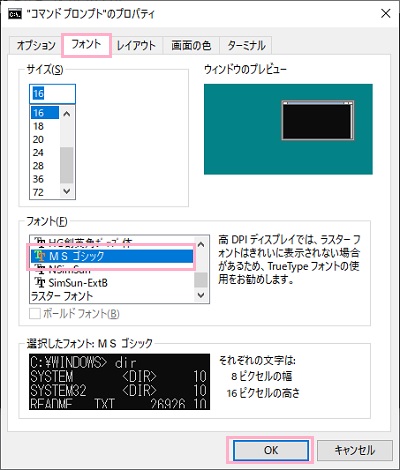Select SimSun-ExtB font

point(112,283)
